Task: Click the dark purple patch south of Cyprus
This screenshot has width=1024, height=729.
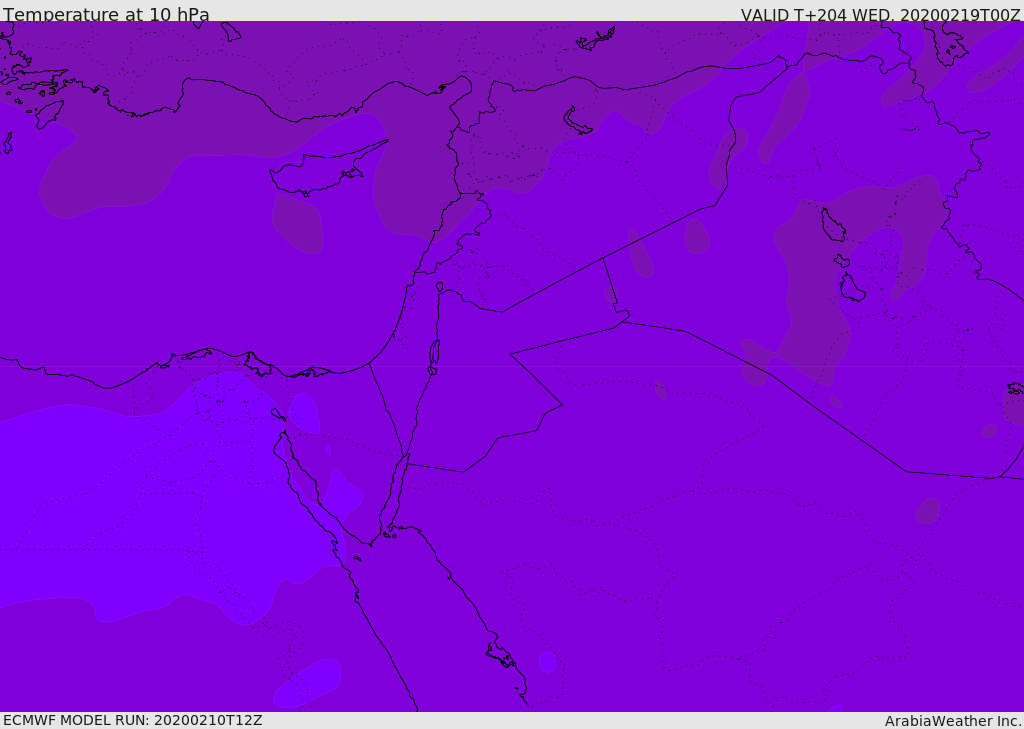Action: [x=298, y=225]
